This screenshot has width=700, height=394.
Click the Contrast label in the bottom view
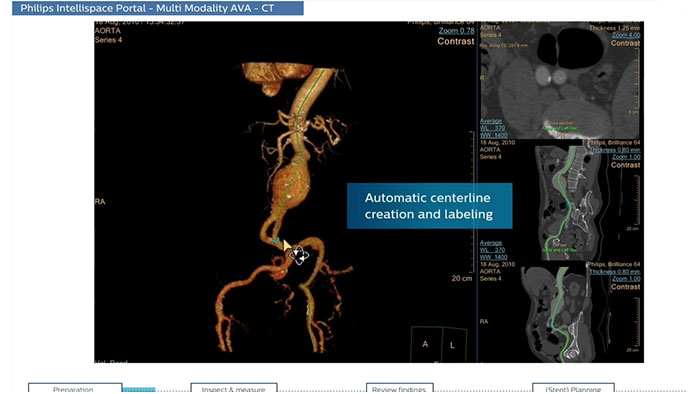625,287
